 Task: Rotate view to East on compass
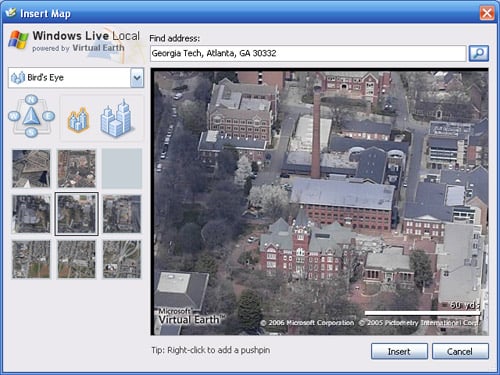[x=49, y=116]
